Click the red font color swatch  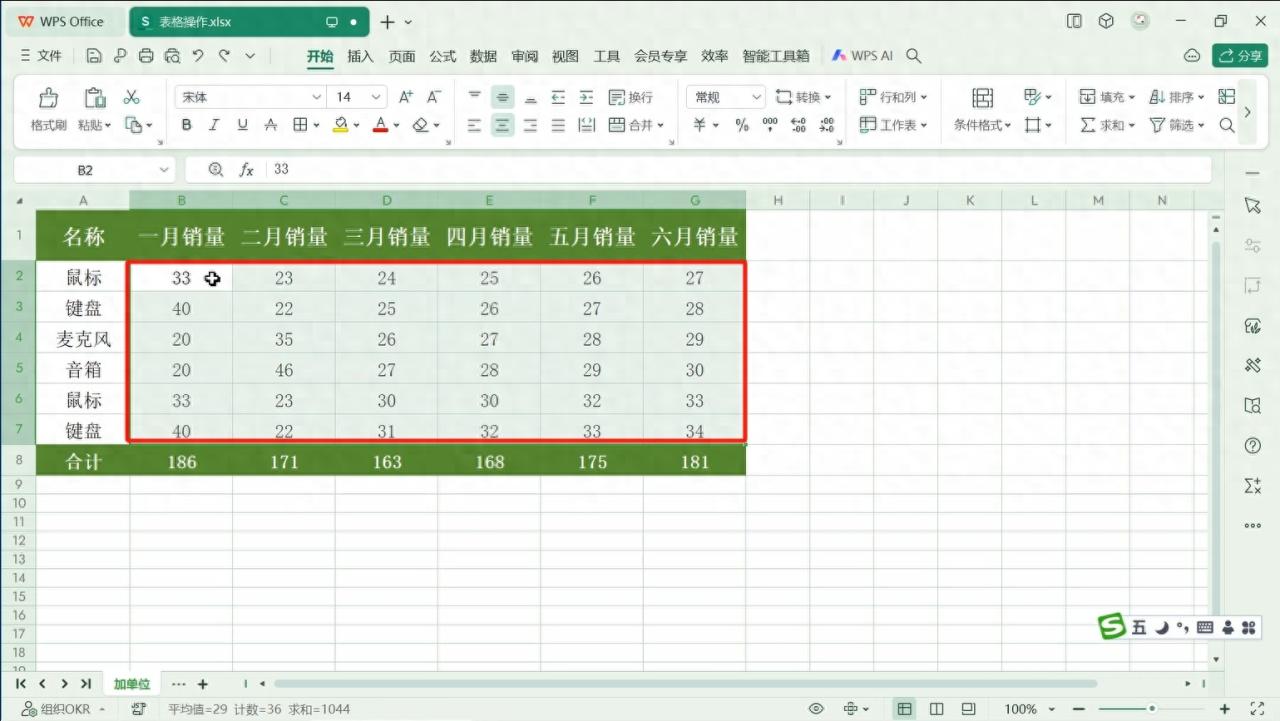pyautogui.click(x=380, y=125)
